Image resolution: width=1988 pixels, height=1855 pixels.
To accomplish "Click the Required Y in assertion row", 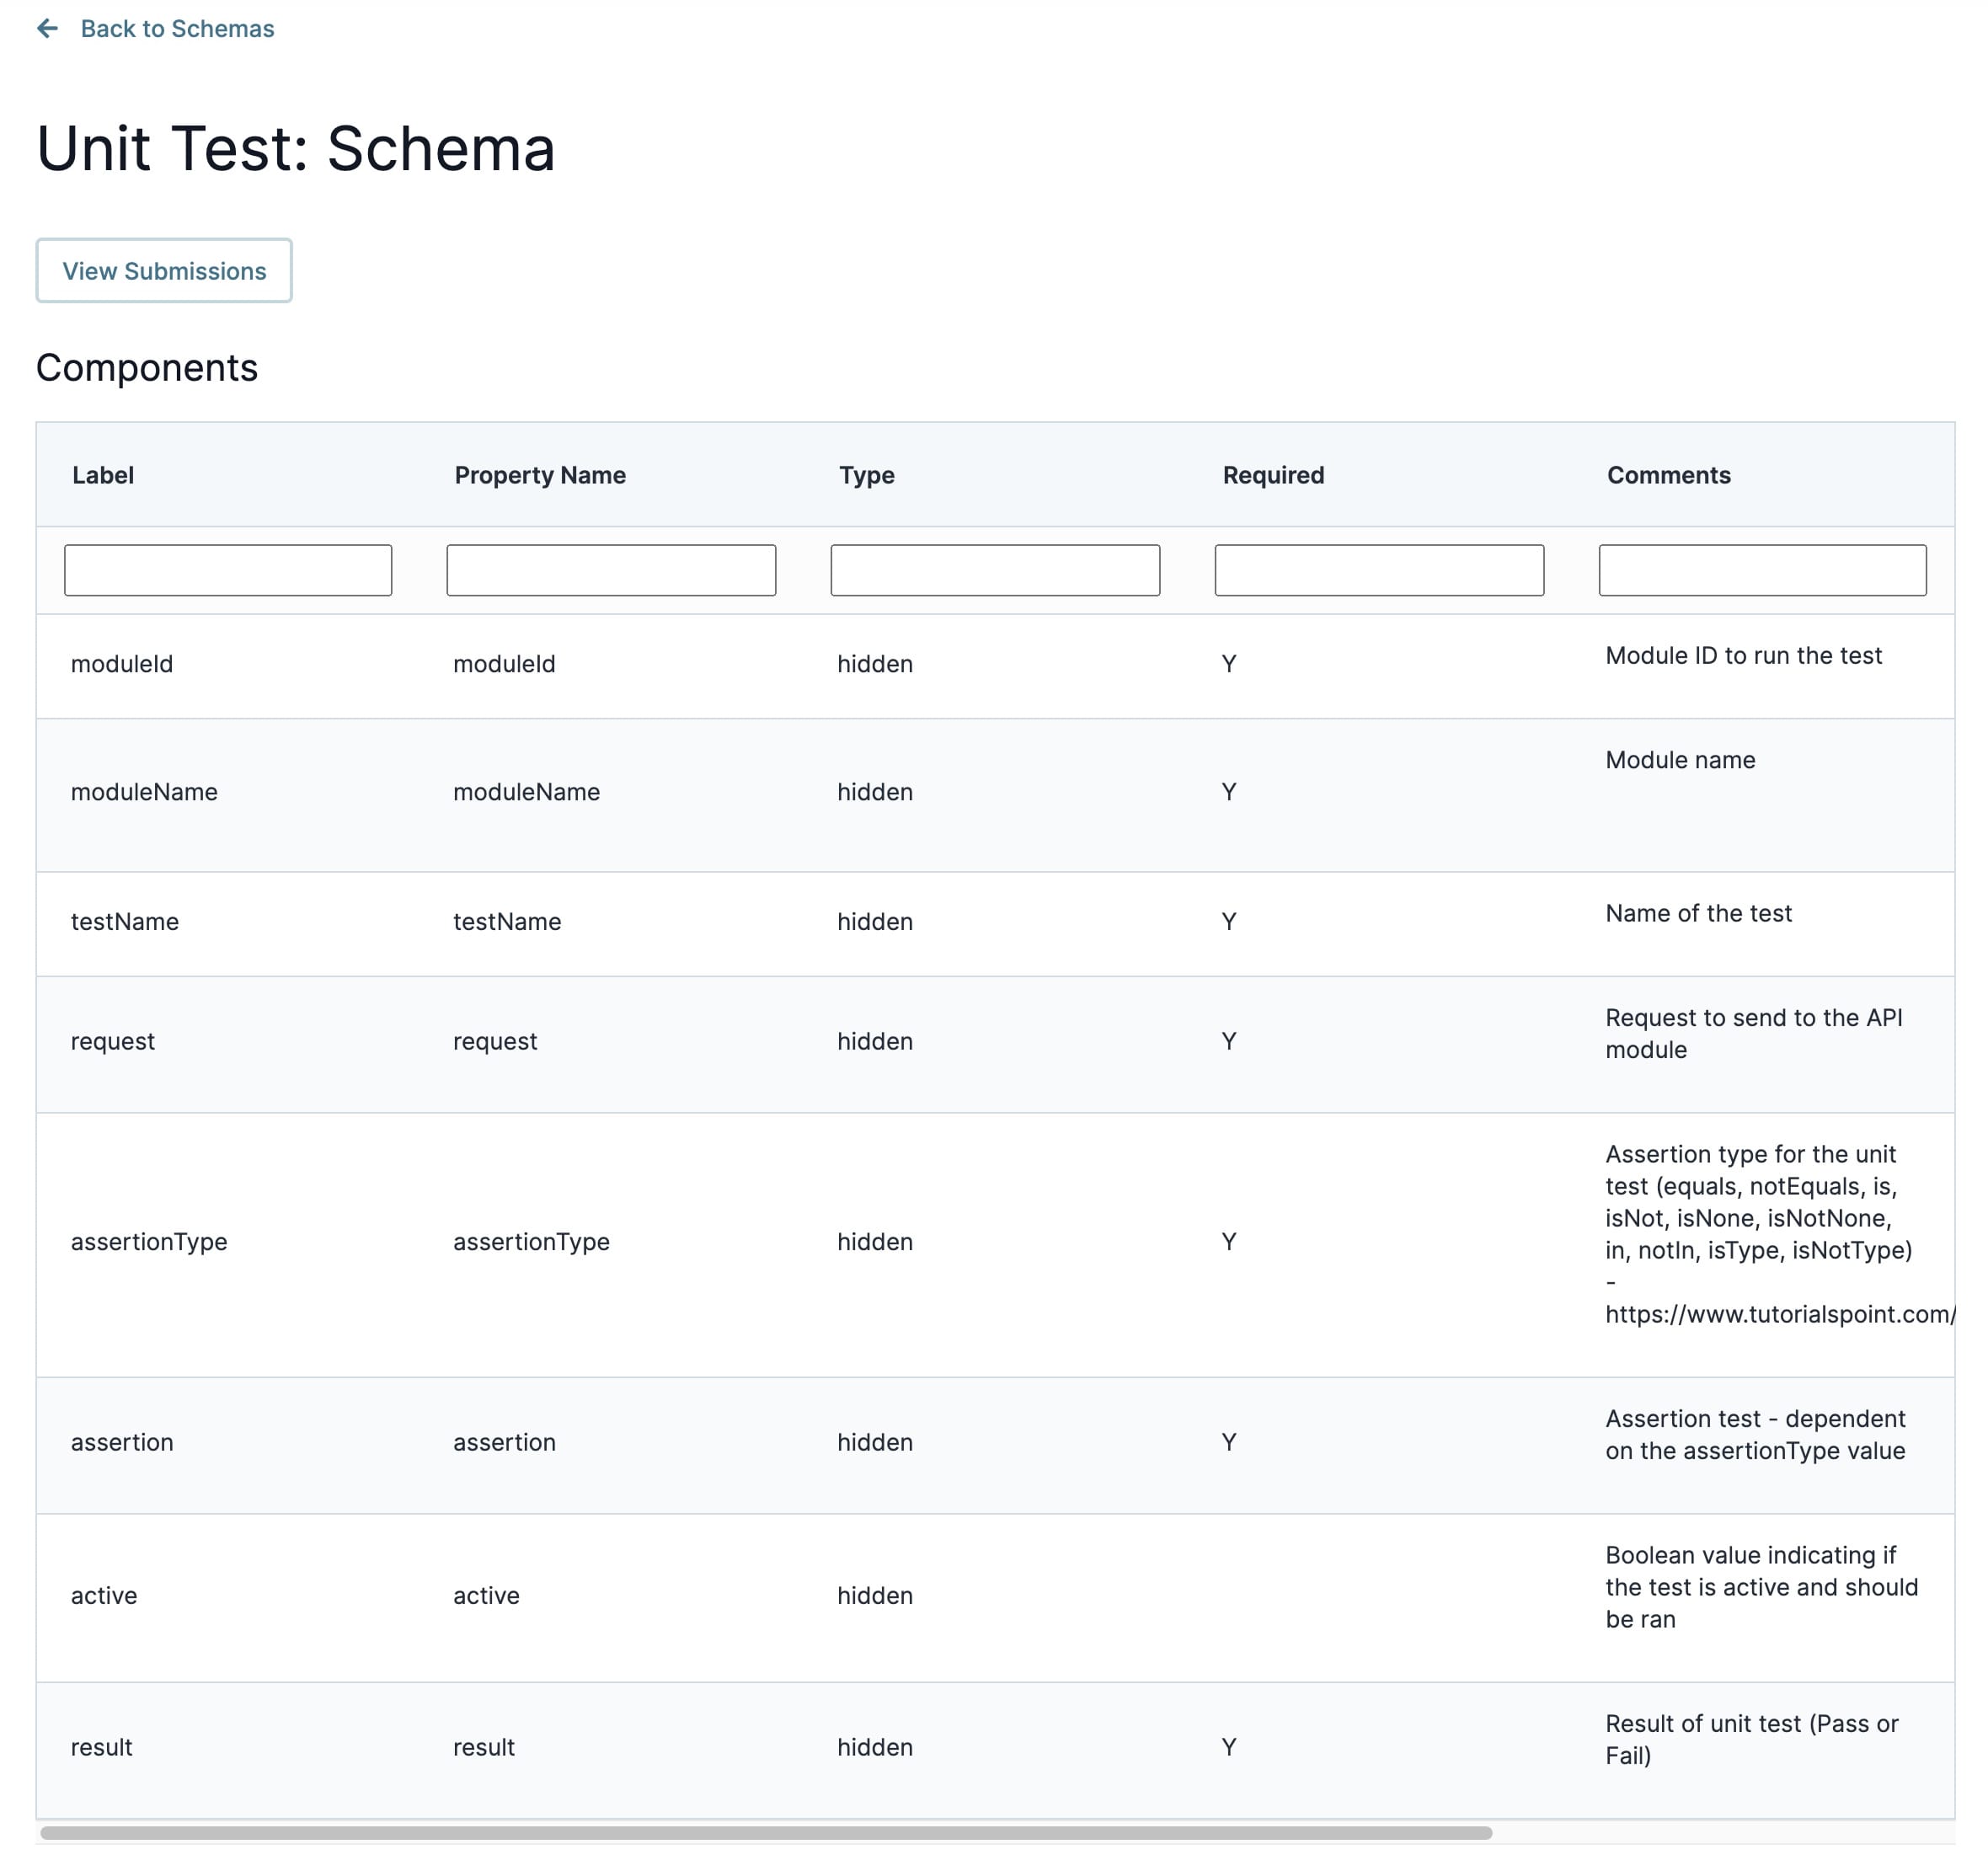I will [1229, 1444].
